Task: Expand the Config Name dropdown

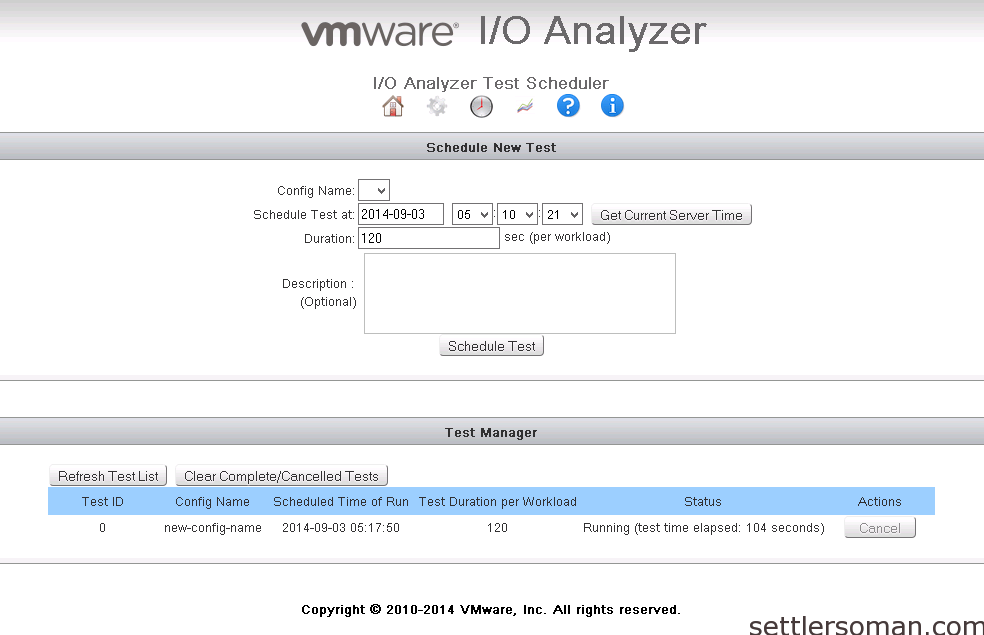Action: coord(374,190)
